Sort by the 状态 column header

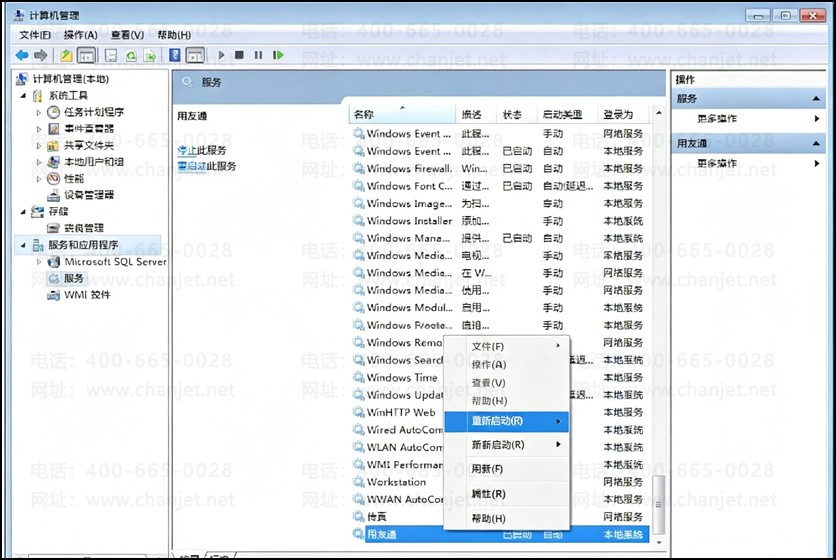tap(517, 114)
